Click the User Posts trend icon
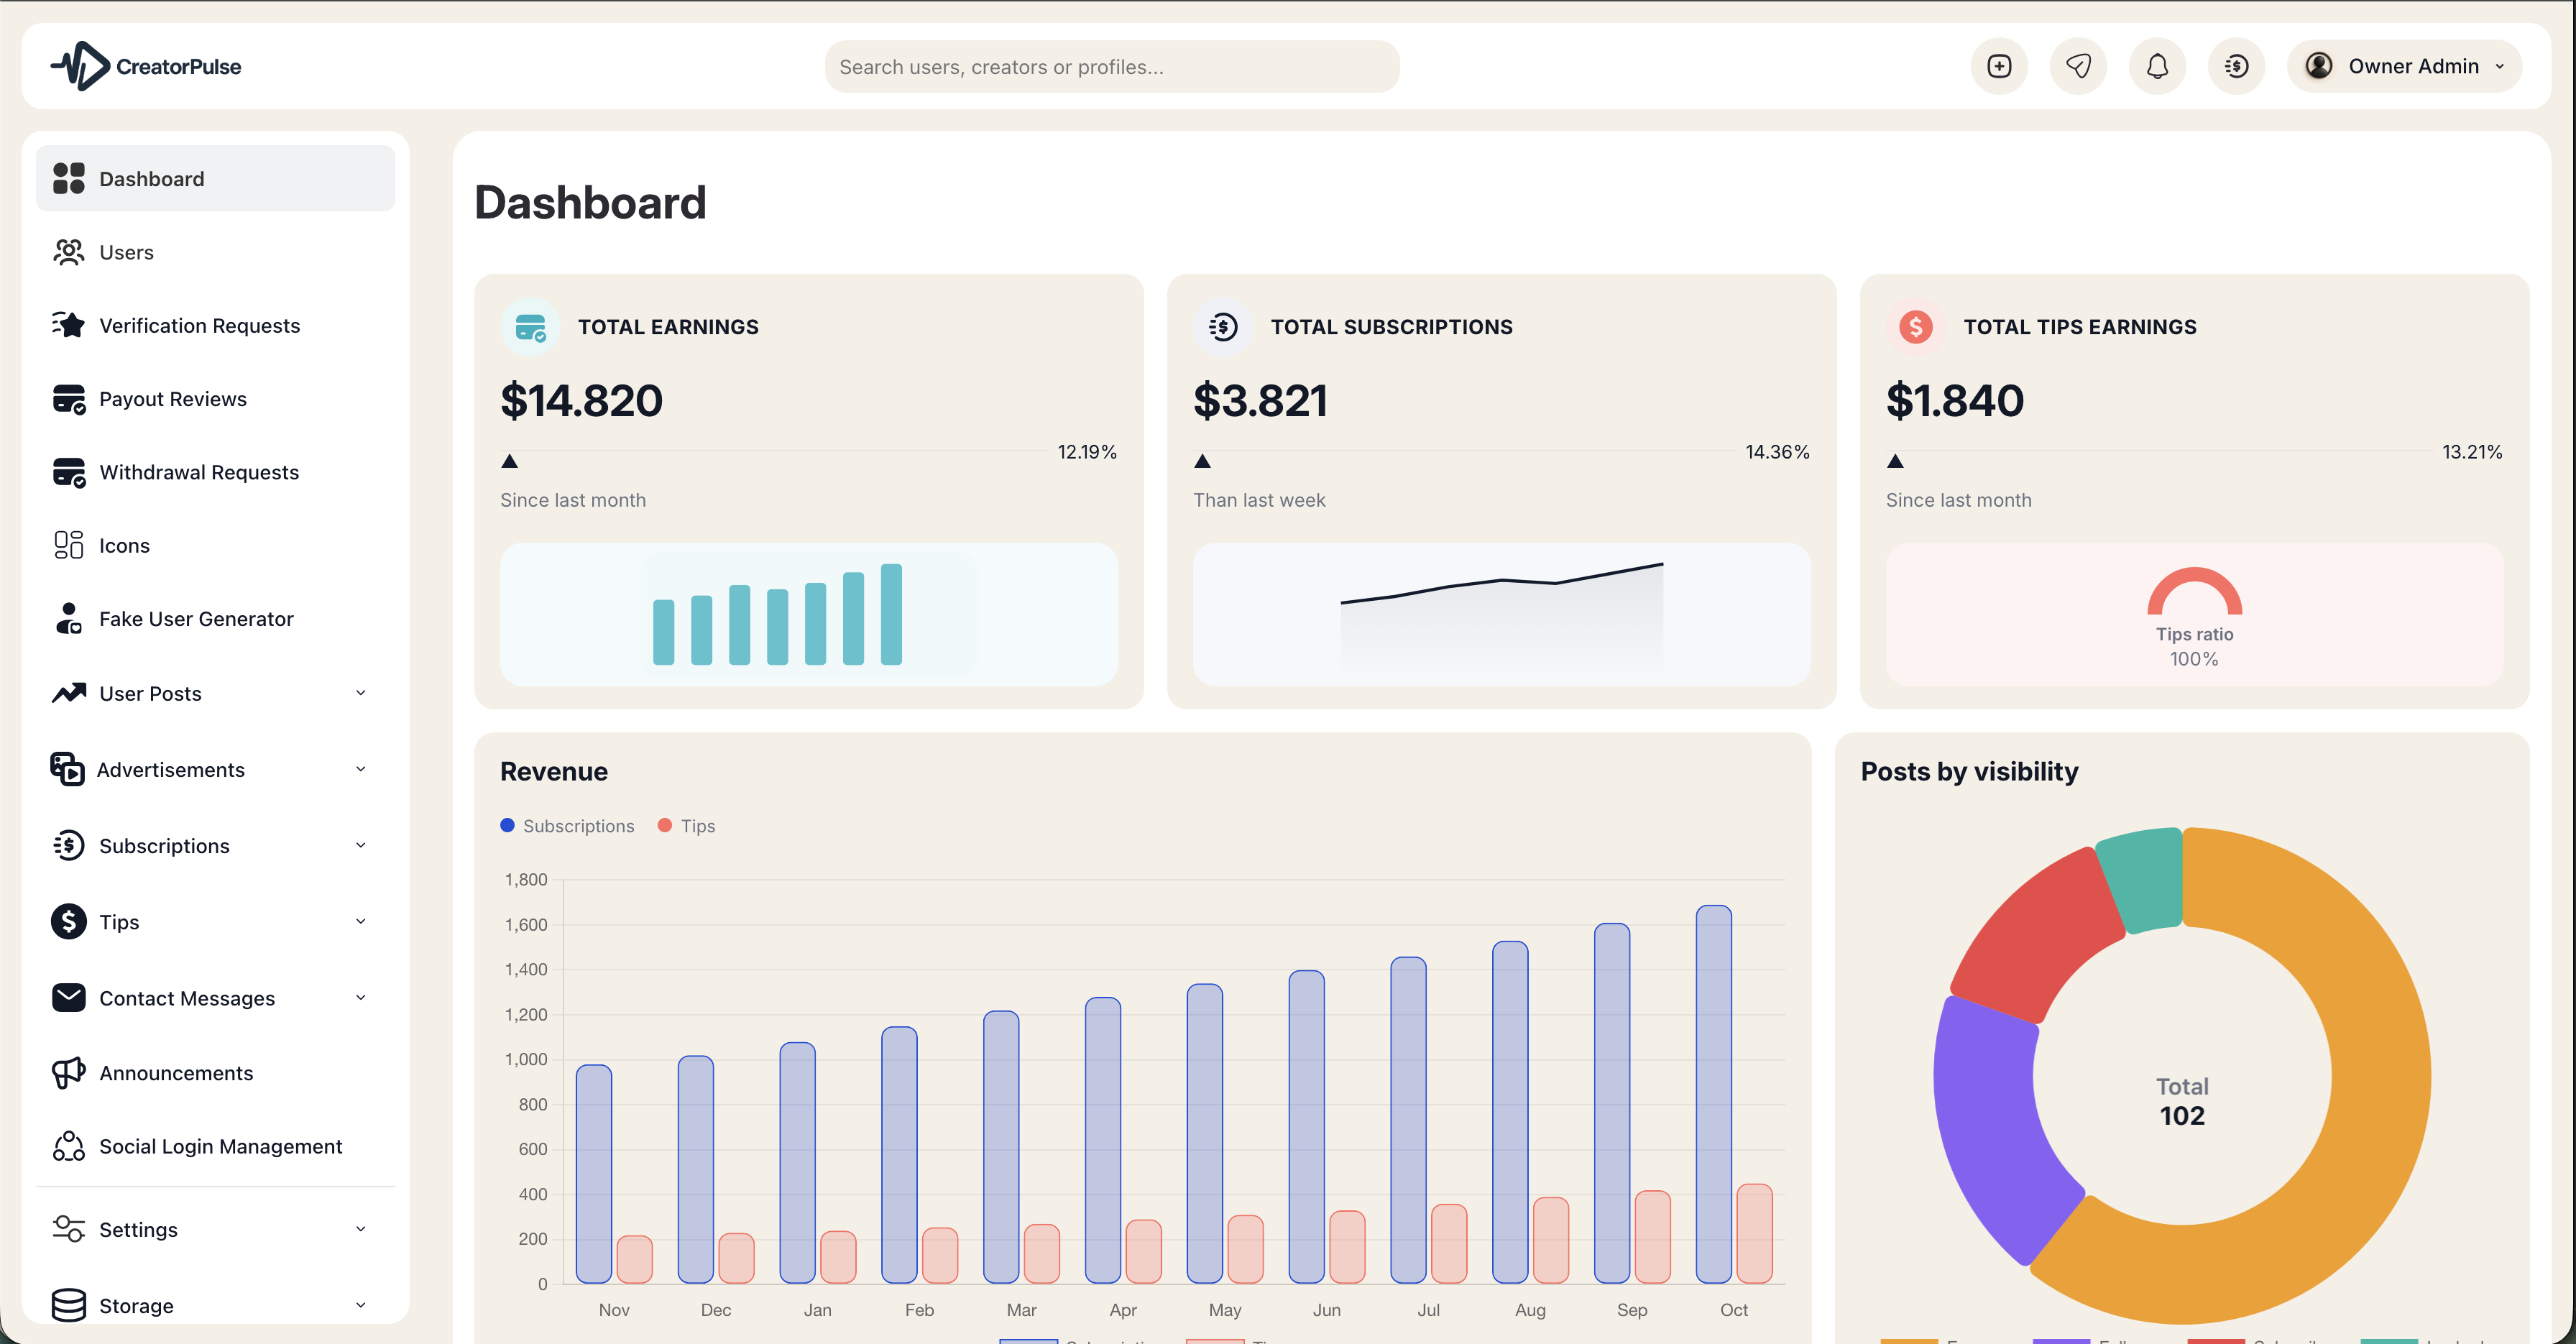Viewport: 2576px width, 1344px height. tap(68, 693)
